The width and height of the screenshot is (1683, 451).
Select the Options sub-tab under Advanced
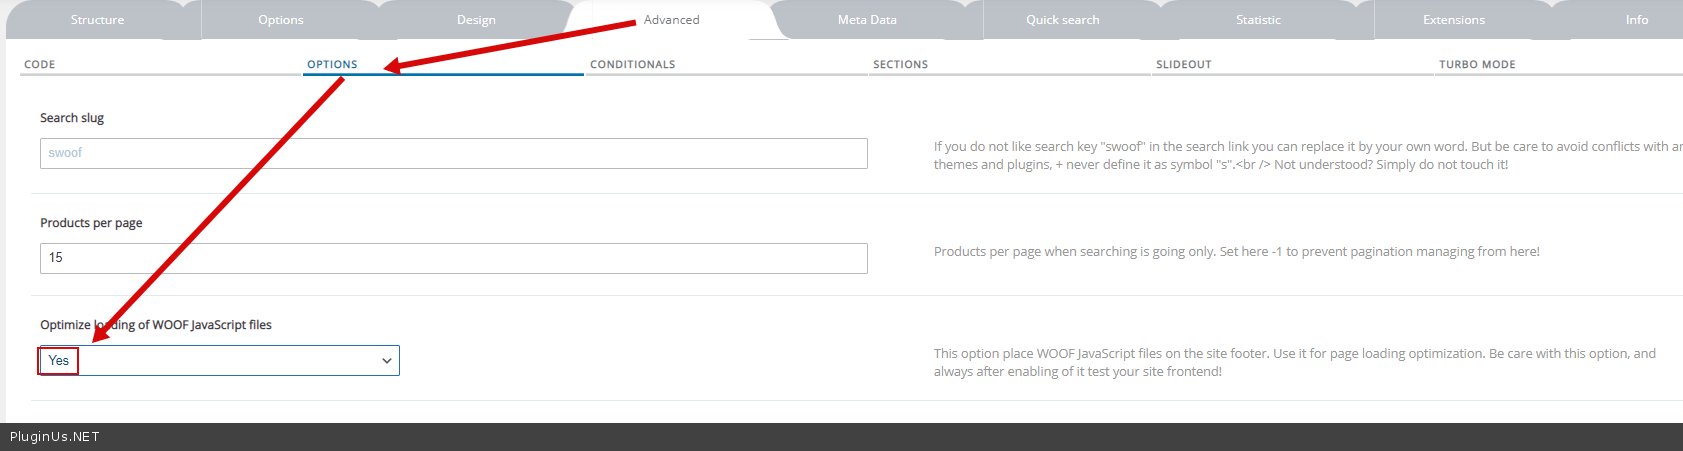(x=332, y=64)
